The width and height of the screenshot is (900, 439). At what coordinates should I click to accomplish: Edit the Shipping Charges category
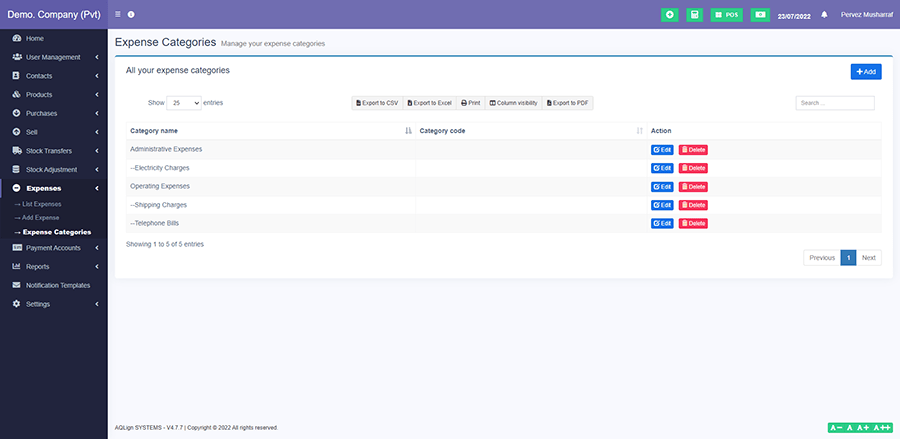click(662, 205)
